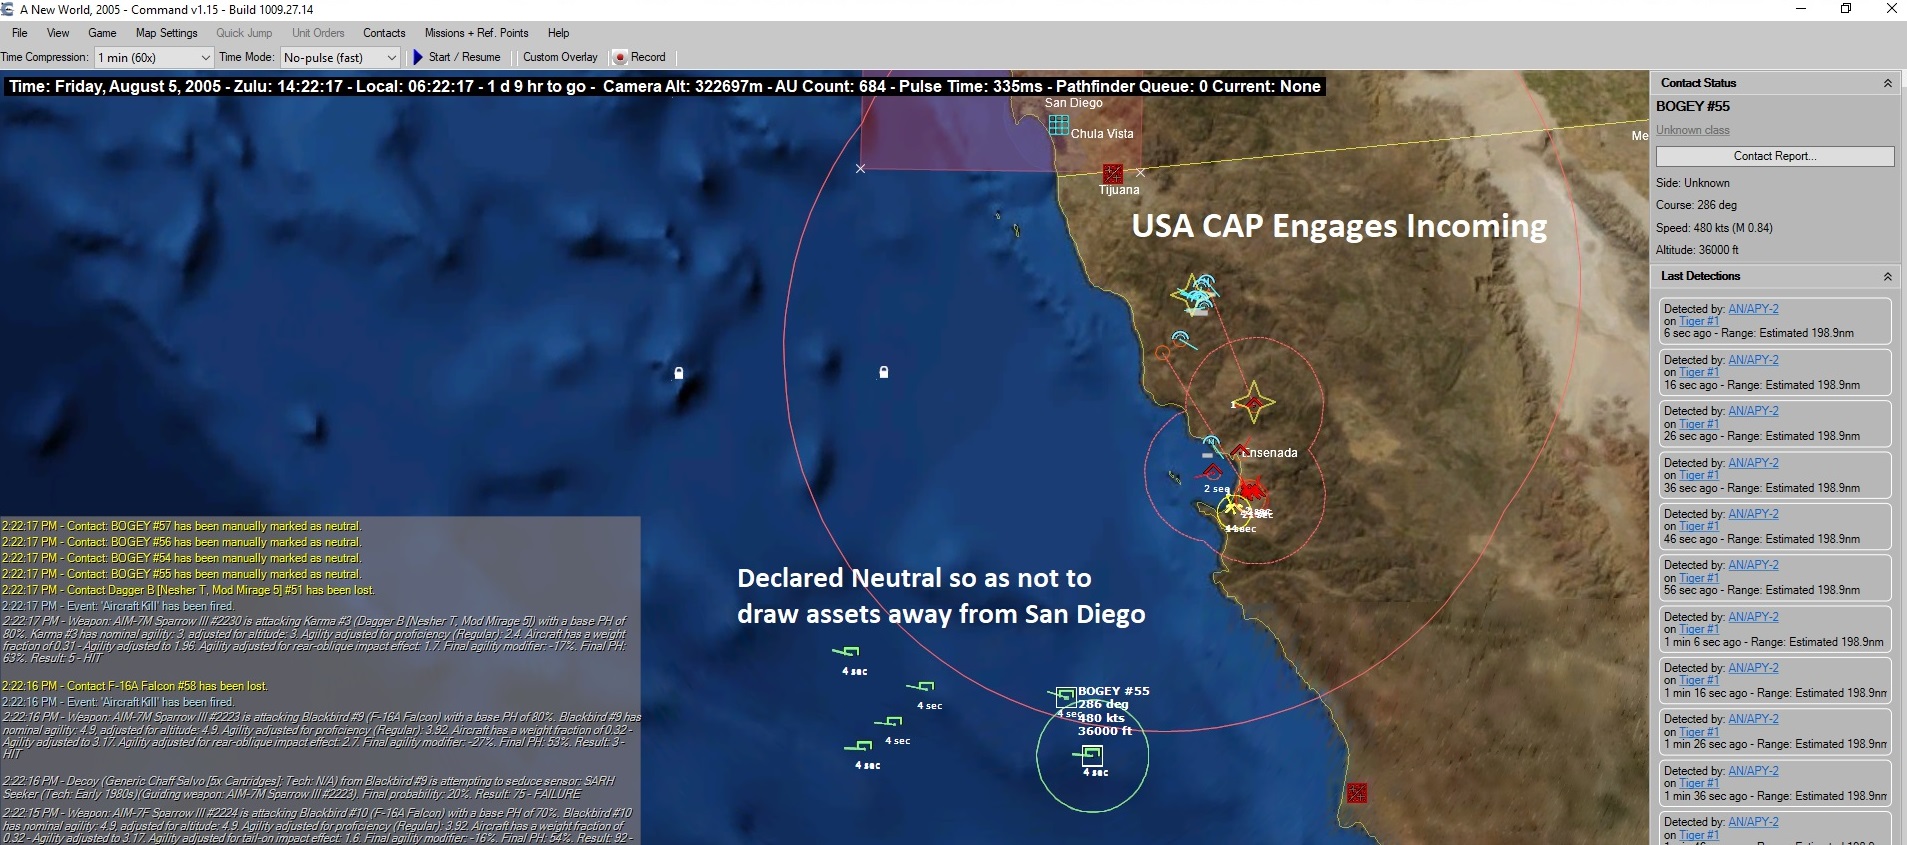Open Tiger #1 link in the '1 min 6 sec ago' detection

click(1698, 629)
